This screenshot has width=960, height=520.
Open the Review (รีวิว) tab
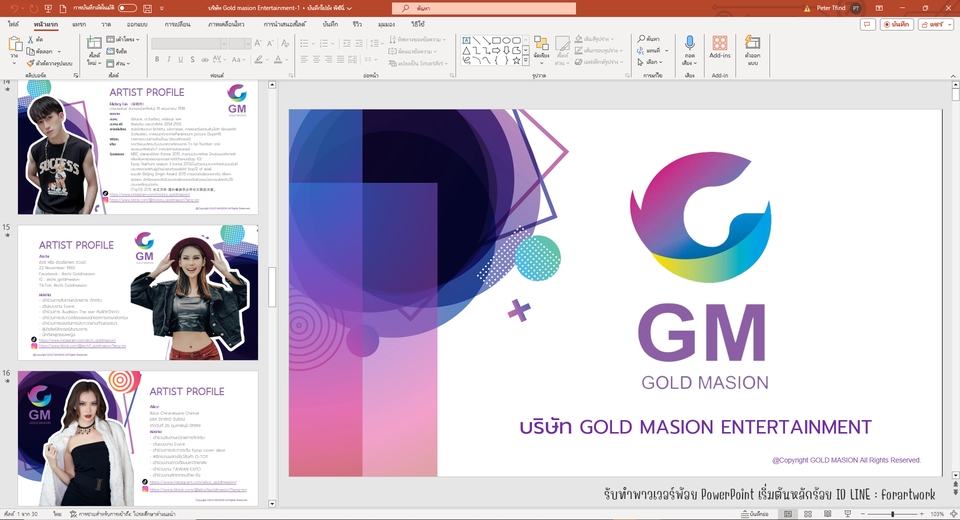point(357,24)
